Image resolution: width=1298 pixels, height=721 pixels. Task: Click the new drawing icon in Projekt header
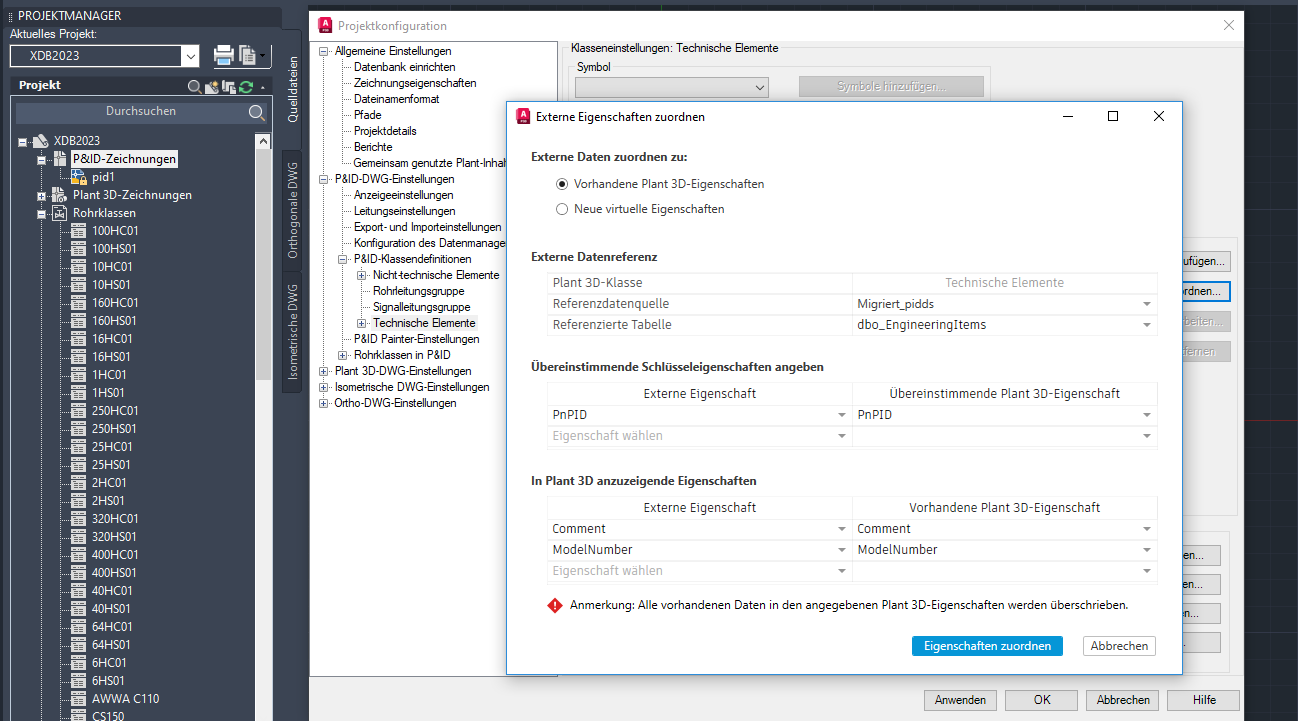[x=212, y=87]
